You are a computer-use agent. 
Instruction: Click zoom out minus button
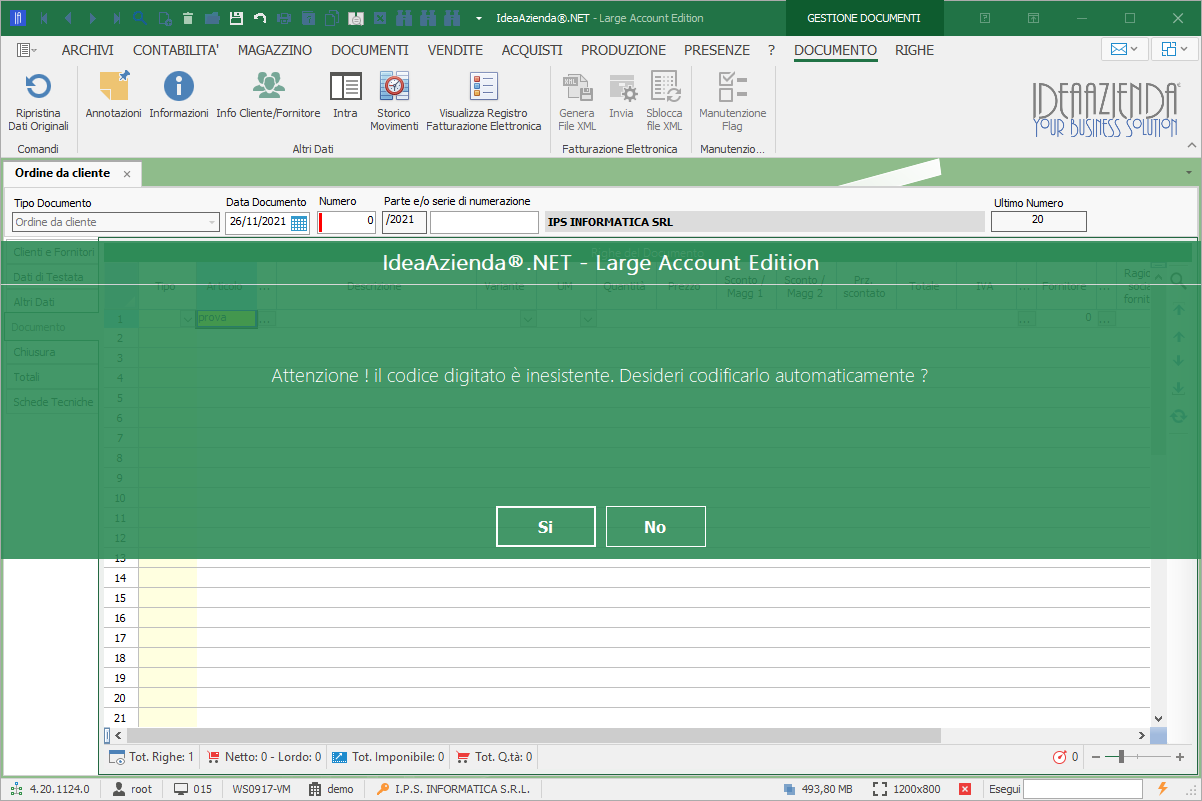tap(1097, 757)
